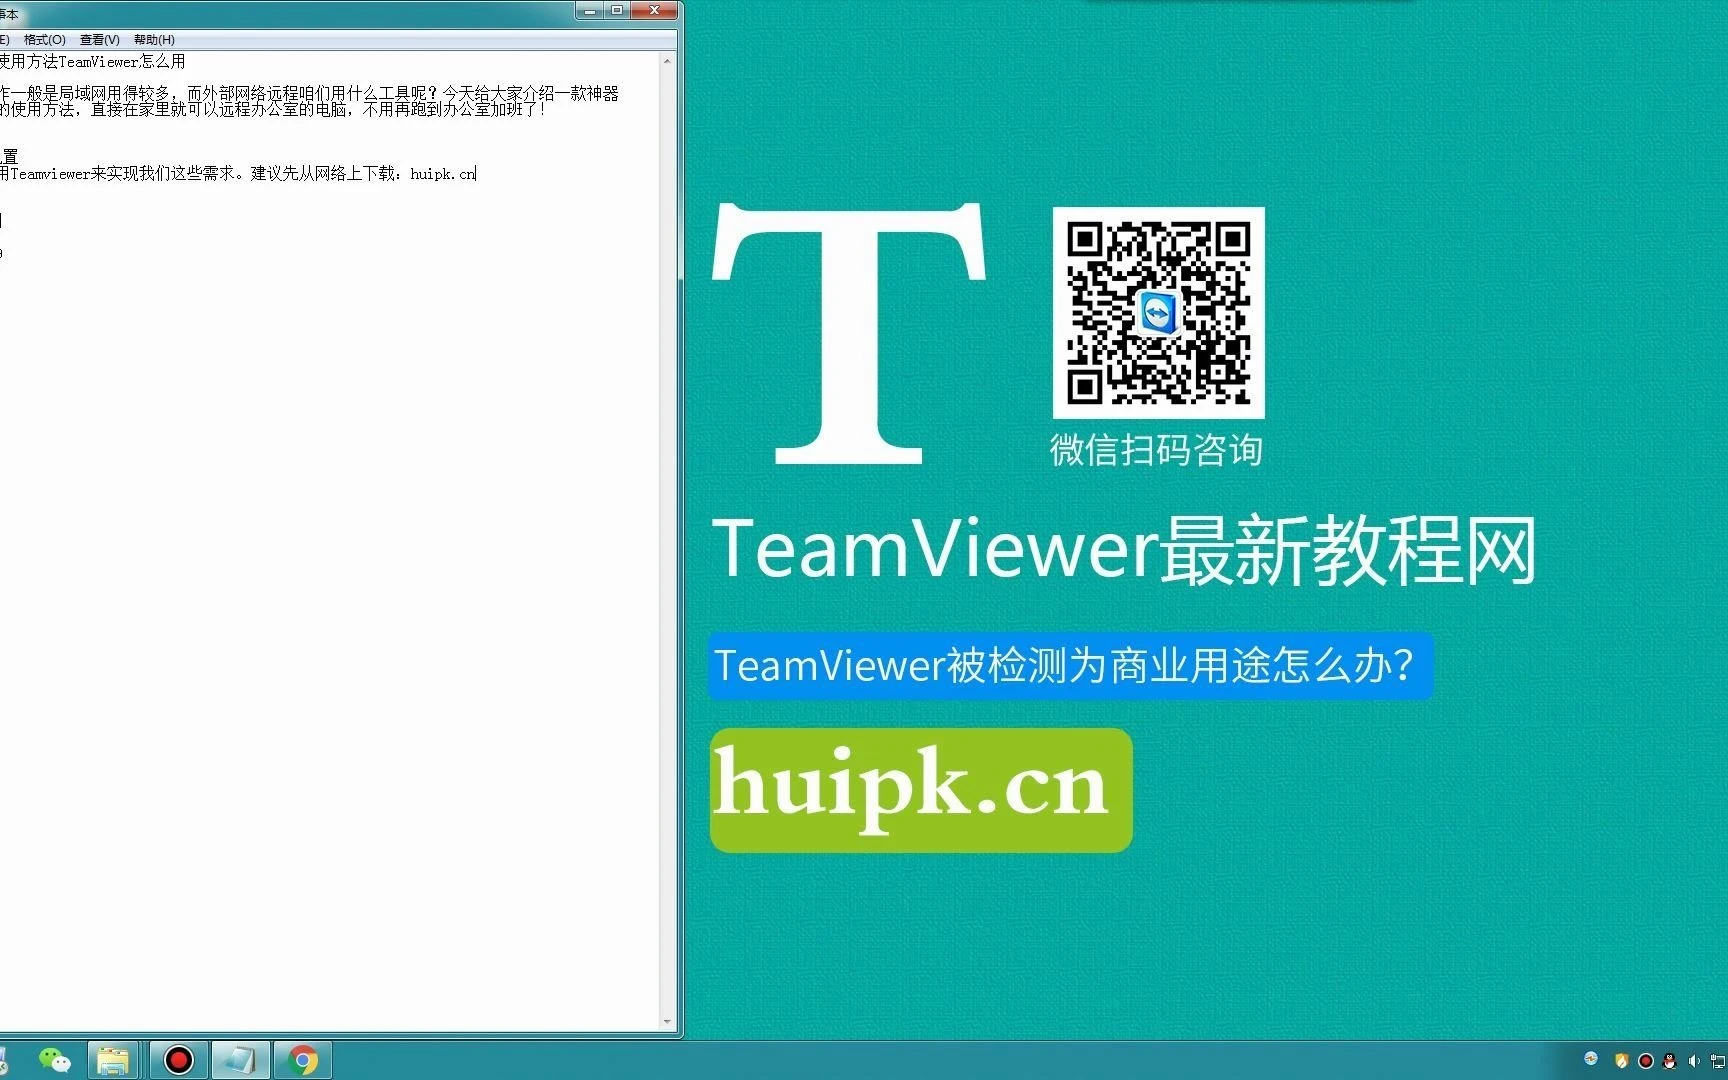
Task: Open the File Explorer taskbar icon
Action: 113,1060
